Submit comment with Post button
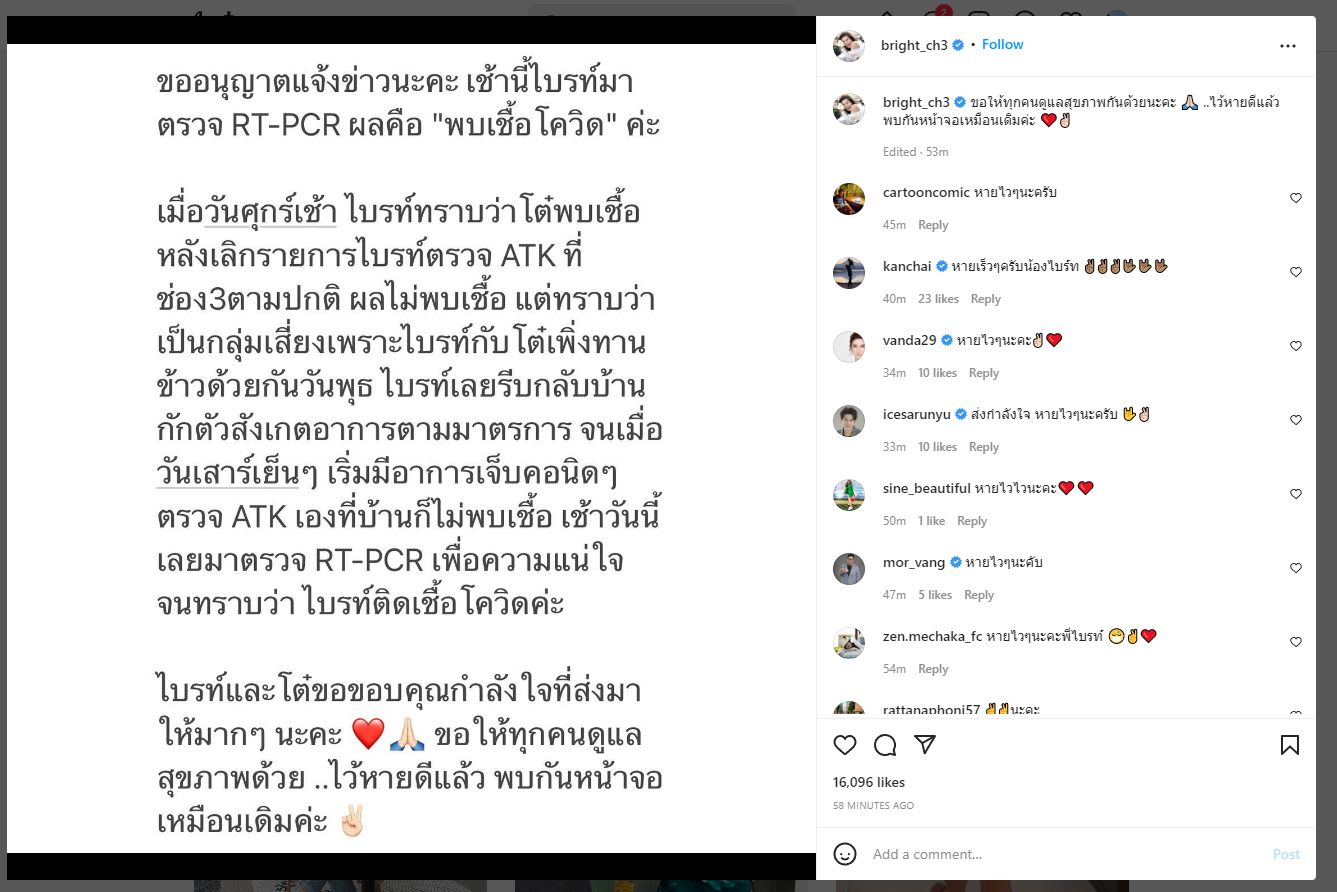This screenshot has height=892, width=1337. pyautogui.click(x=1286, y=854)
